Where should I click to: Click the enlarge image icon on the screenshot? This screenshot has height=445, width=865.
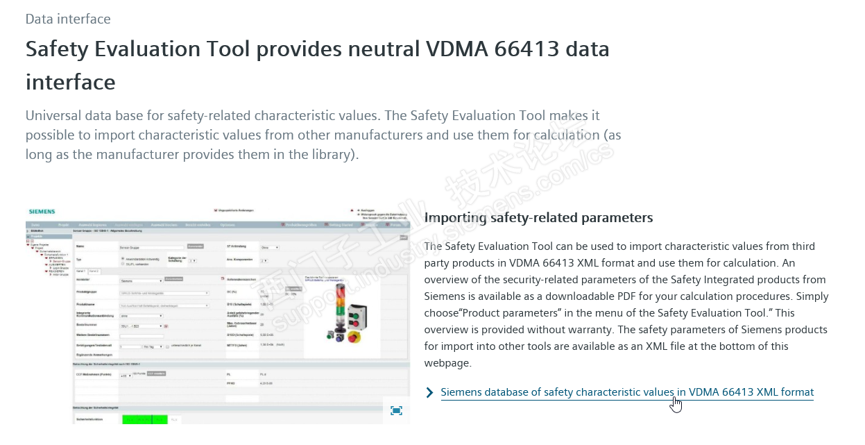coord(396,410)
